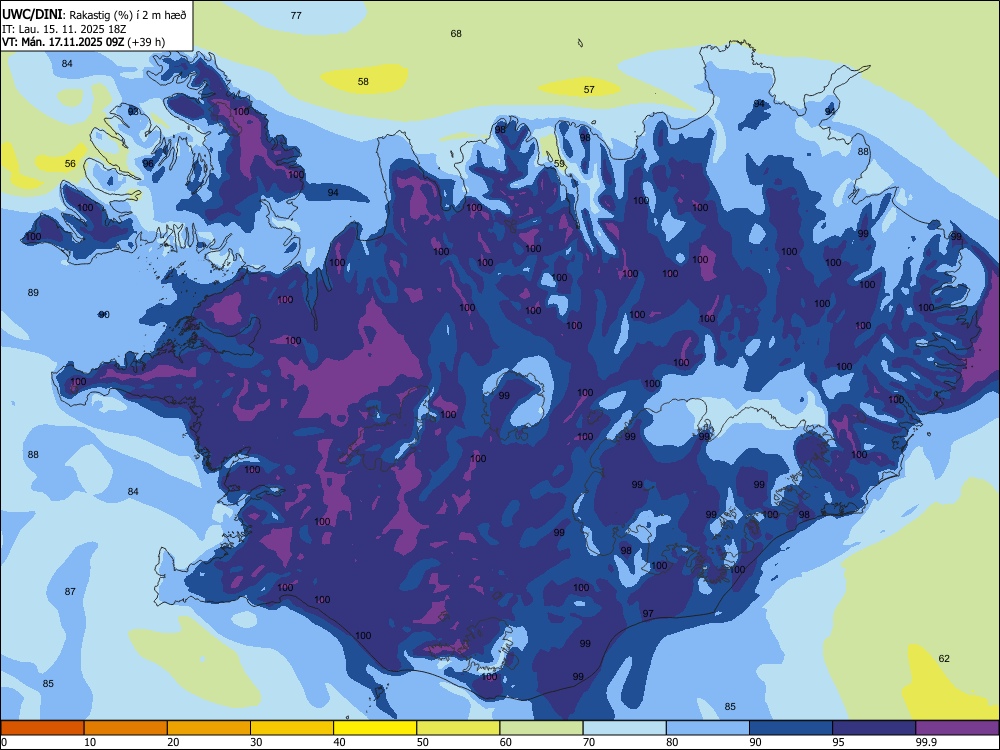This screenshot has width=1000, height=750.
Task: Pick the purple legend swatch above 99.9
Action: (x=957, y=728)
